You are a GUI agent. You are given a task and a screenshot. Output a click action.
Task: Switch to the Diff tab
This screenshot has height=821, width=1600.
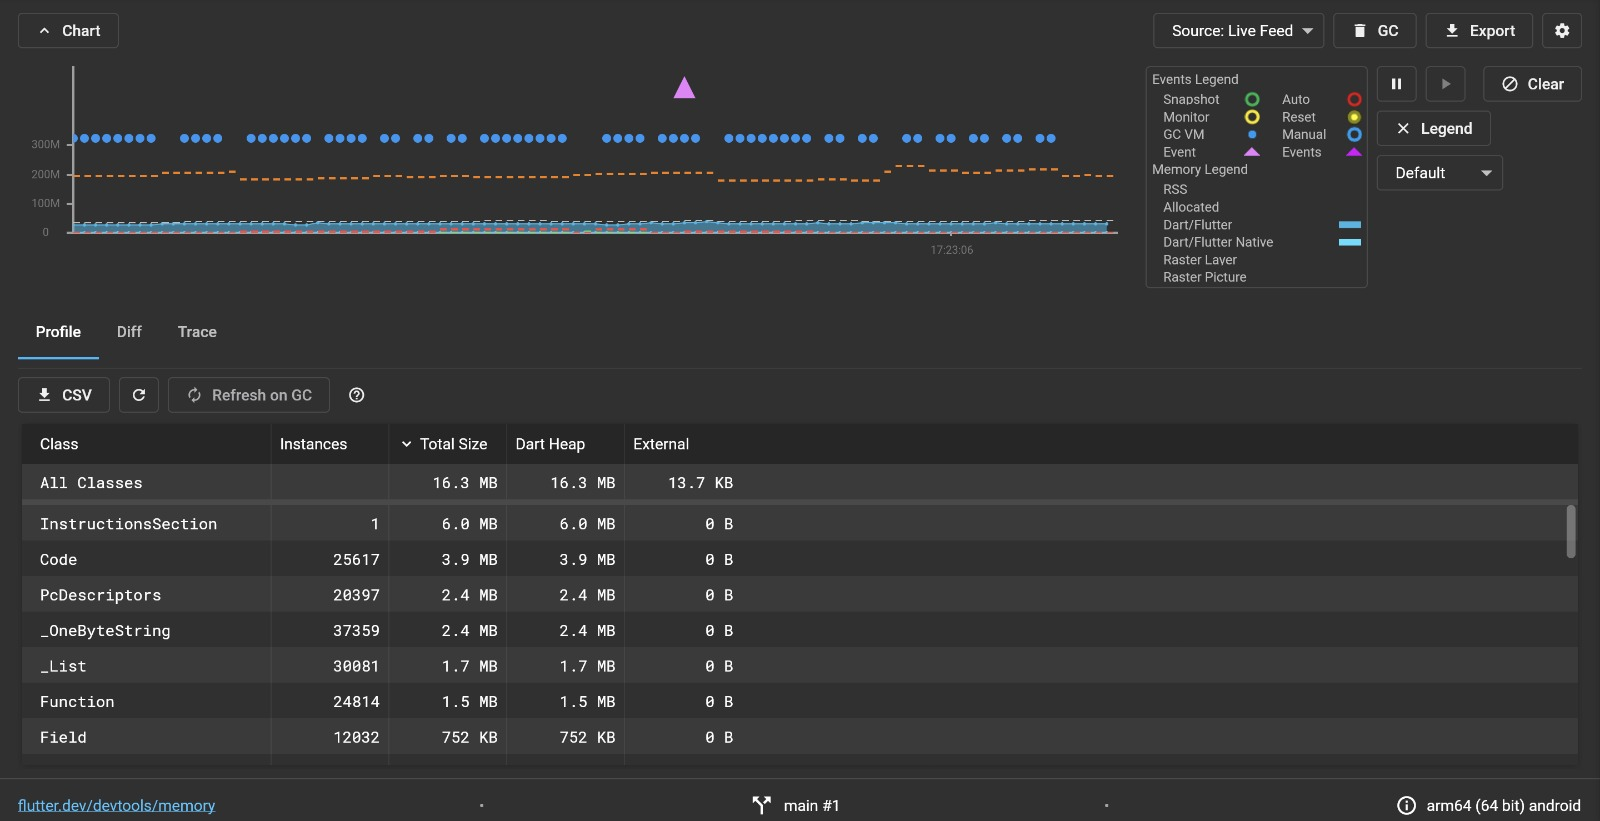(x=129, y=332)
